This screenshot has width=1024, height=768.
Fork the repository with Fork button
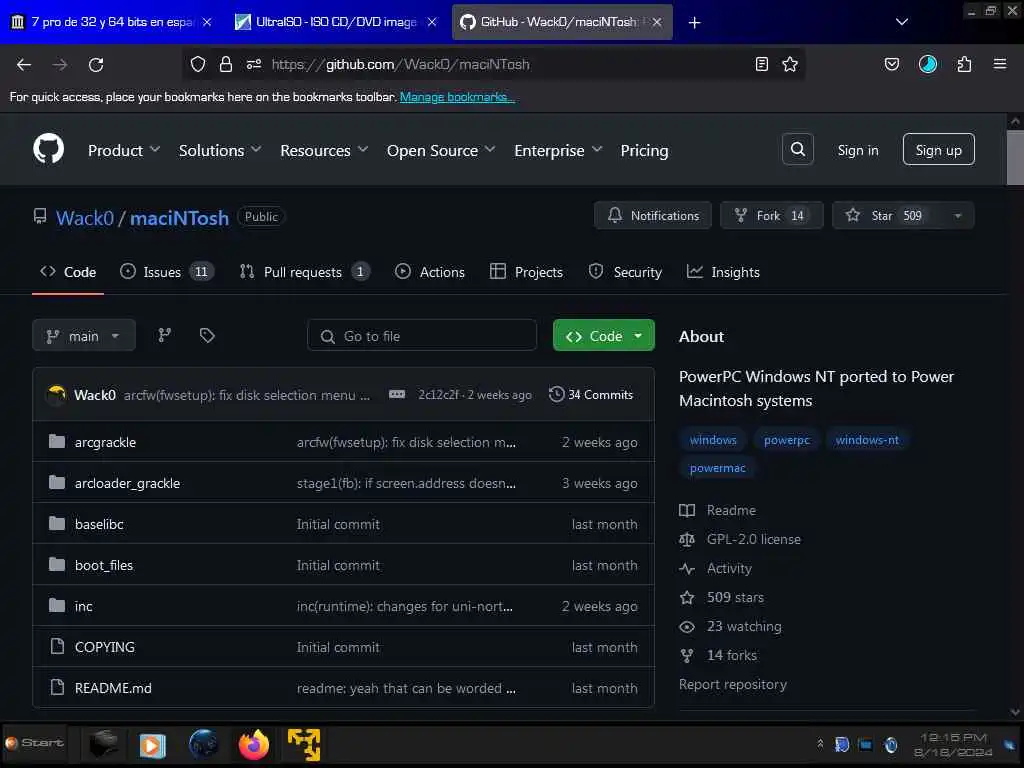coord(771,216)
